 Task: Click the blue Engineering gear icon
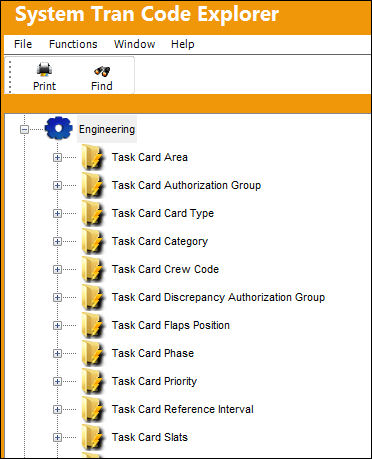(x=59, y=128)
